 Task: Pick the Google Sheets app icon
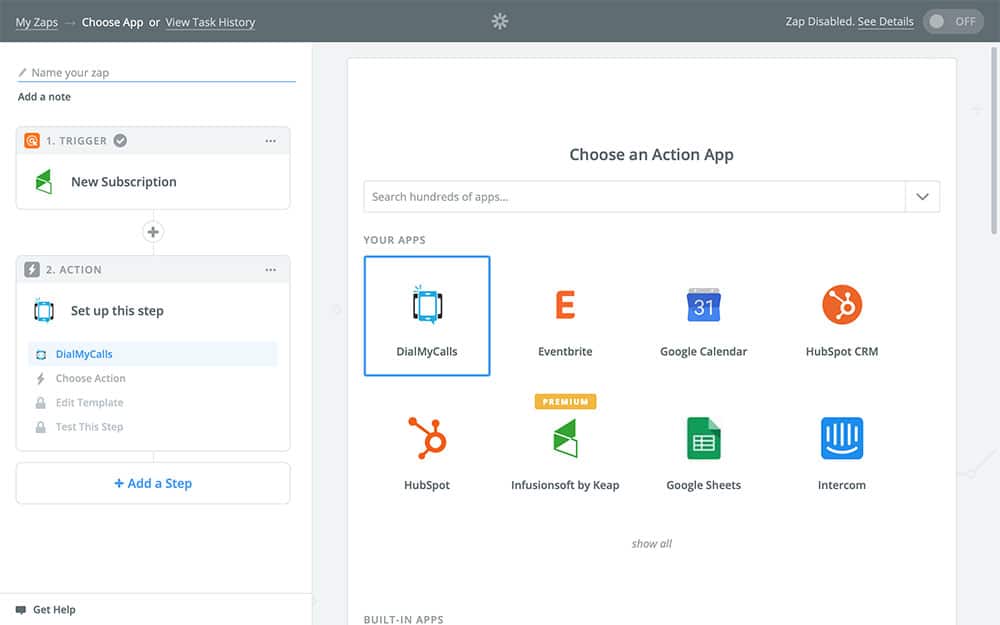coord(703,439)
